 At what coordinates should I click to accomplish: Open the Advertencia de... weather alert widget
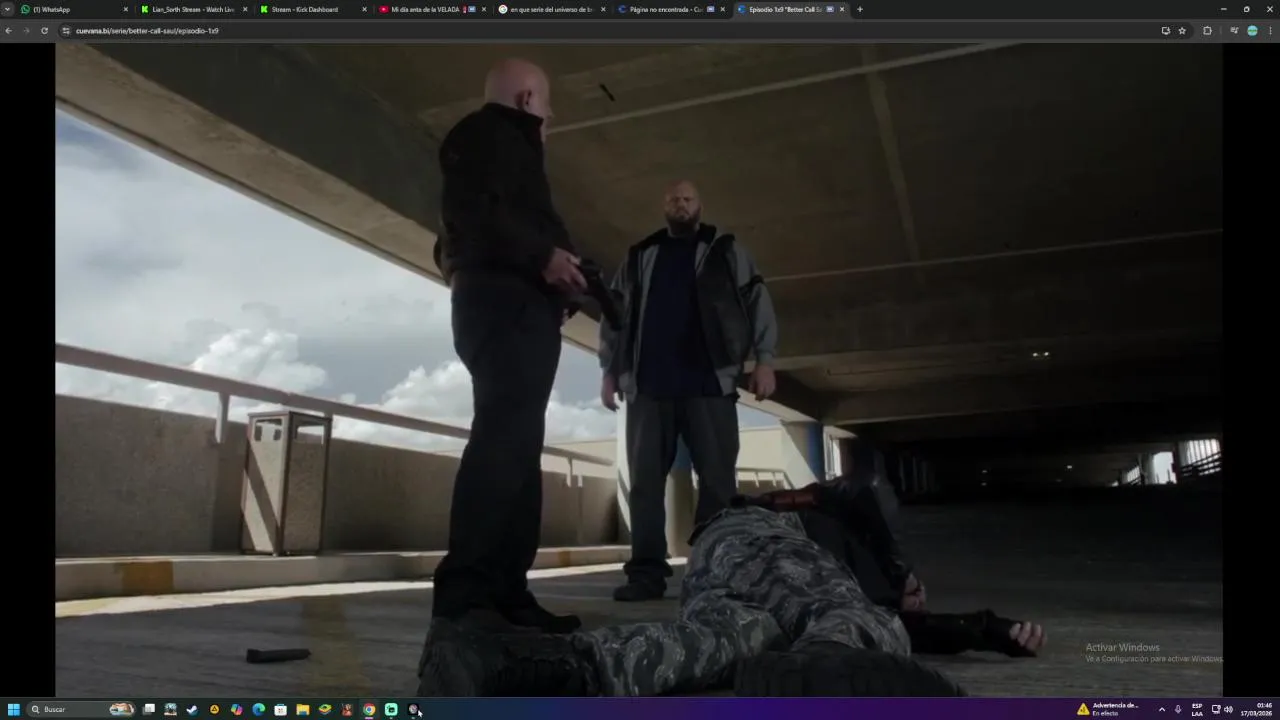pos(1108,709)
